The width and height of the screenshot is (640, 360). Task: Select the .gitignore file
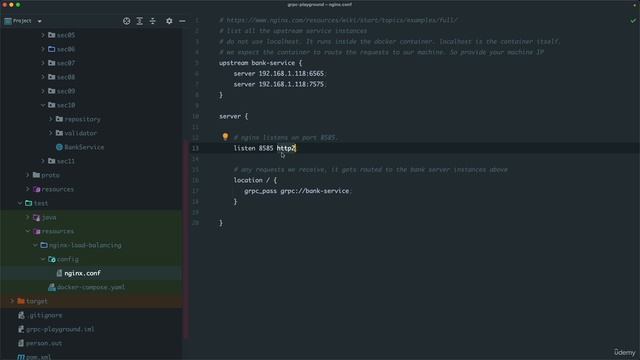pyautogui.click(x=44, y=315)
